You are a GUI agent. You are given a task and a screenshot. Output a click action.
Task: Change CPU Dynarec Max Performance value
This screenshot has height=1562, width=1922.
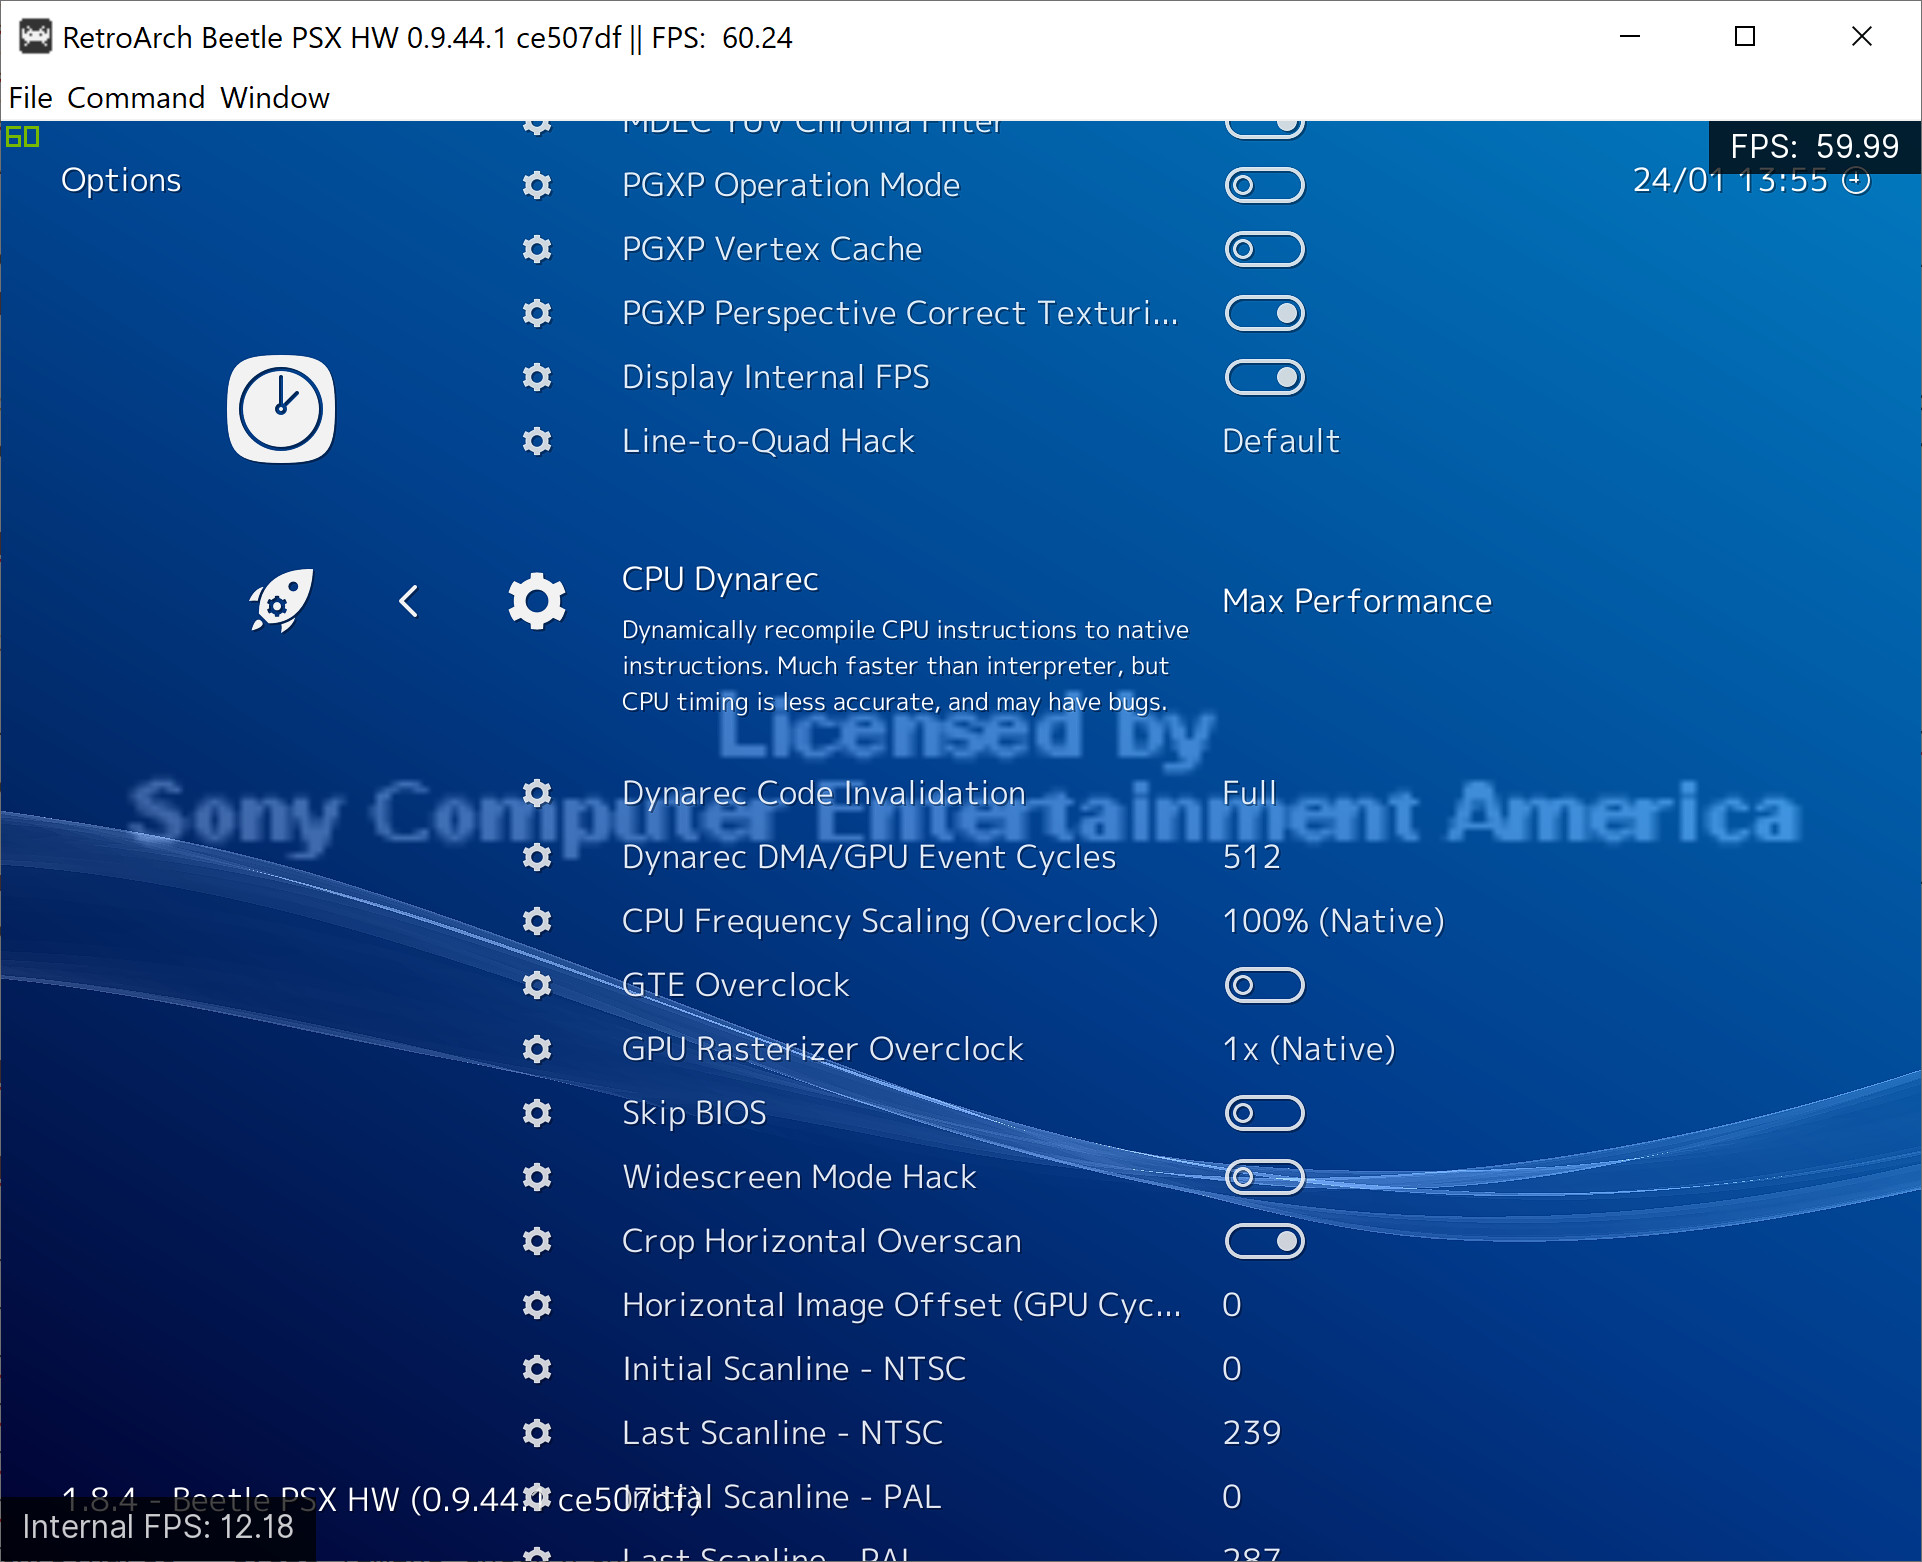[x=1356, y=601]
